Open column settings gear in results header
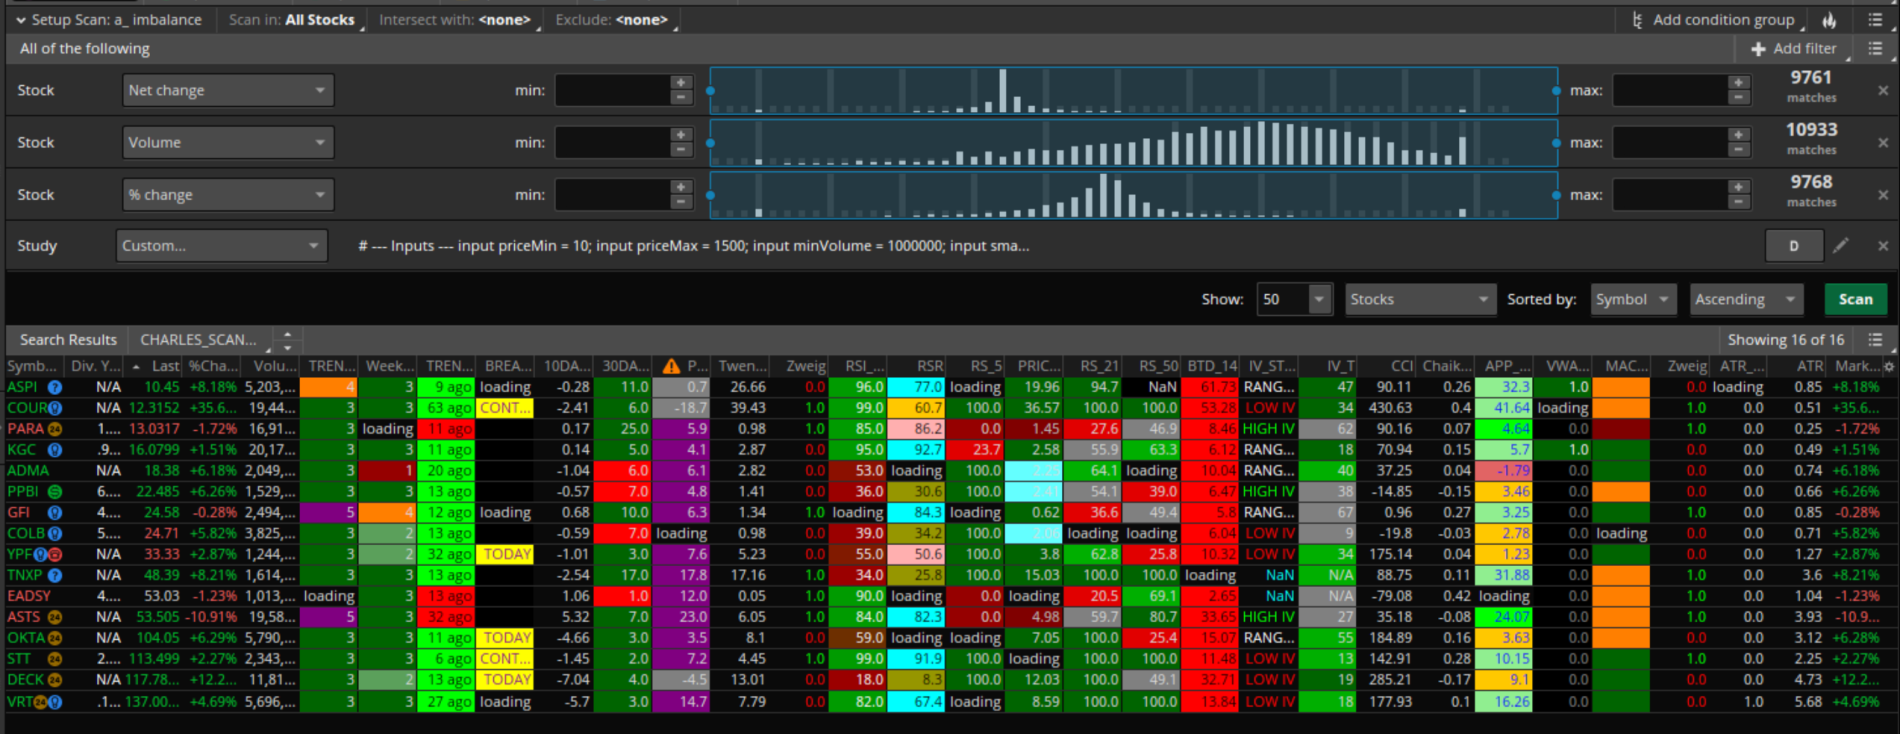This screenshot has height=734, width=1900. tap(1889, 366)
